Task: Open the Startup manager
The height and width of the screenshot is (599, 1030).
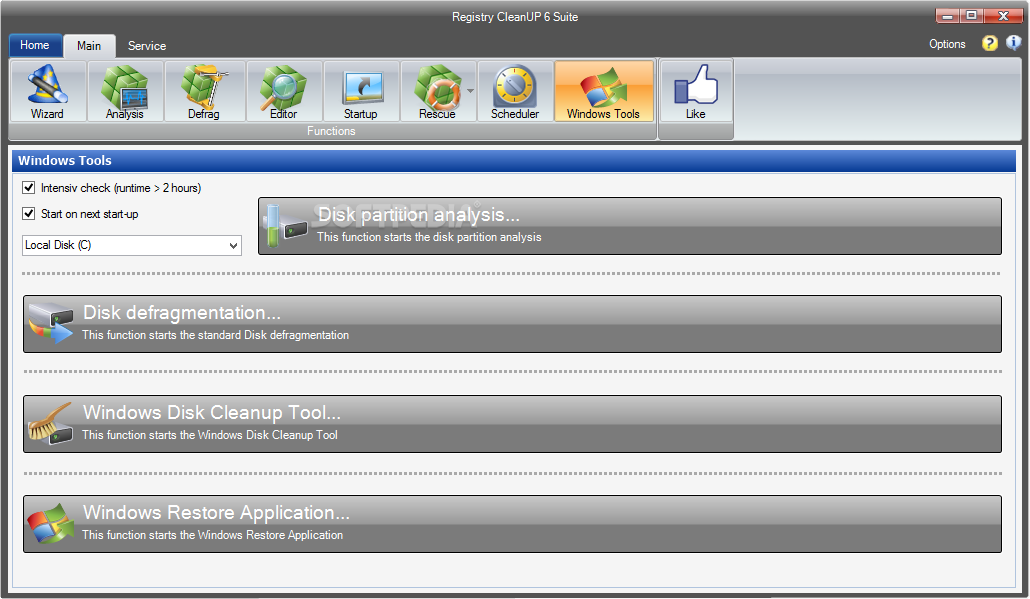Action: [361, 91]
